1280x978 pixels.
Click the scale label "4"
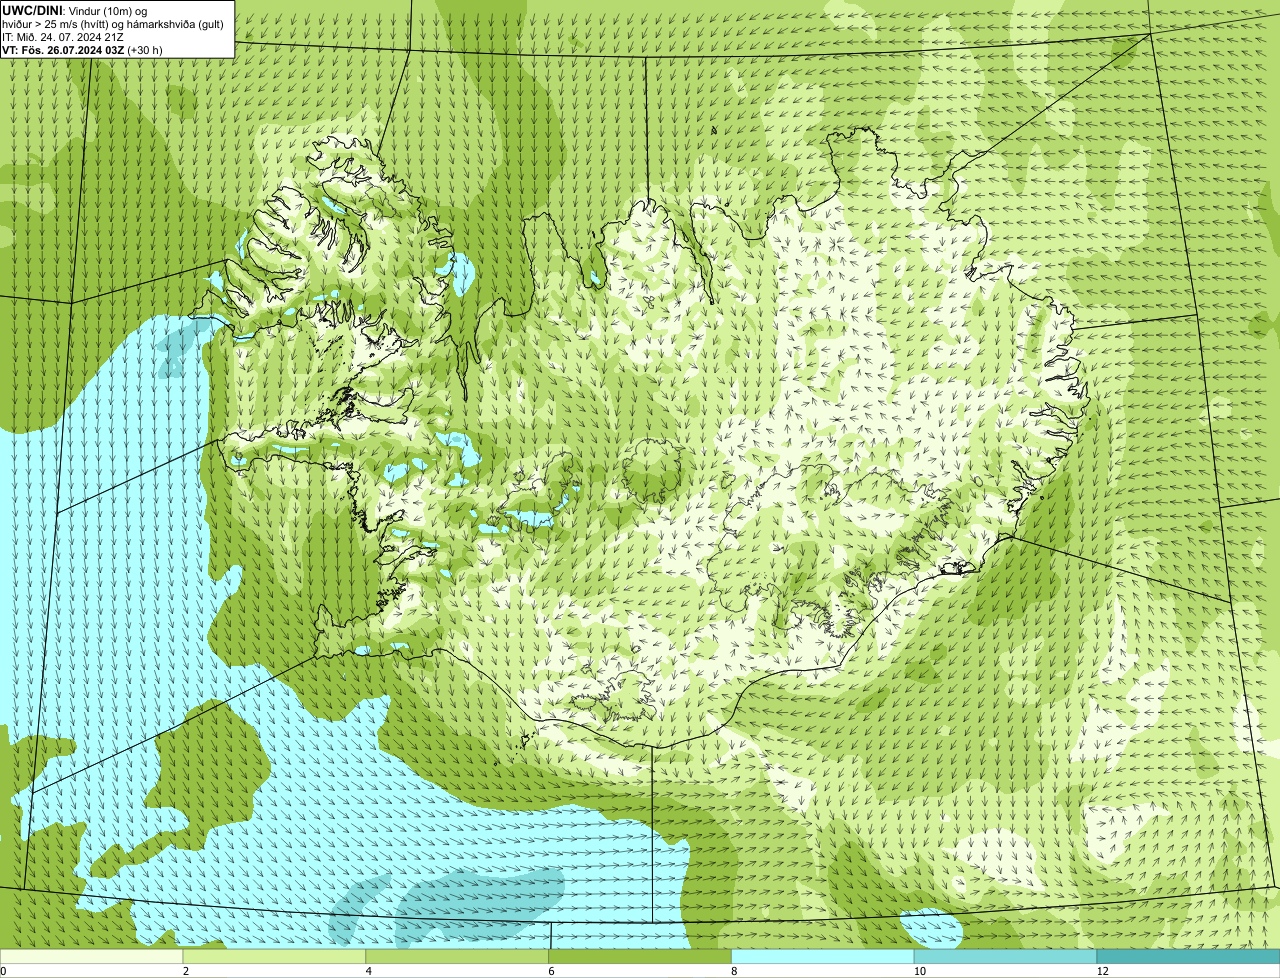(x=368, y=971)
